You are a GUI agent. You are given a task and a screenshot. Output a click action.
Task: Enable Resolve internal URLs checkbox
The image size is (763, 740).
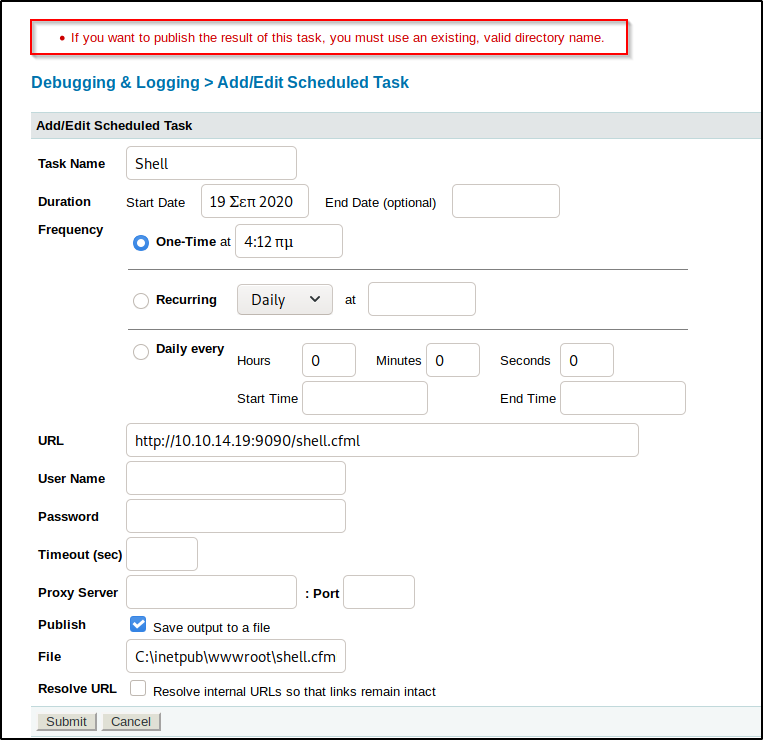click(x=138, y=688)
